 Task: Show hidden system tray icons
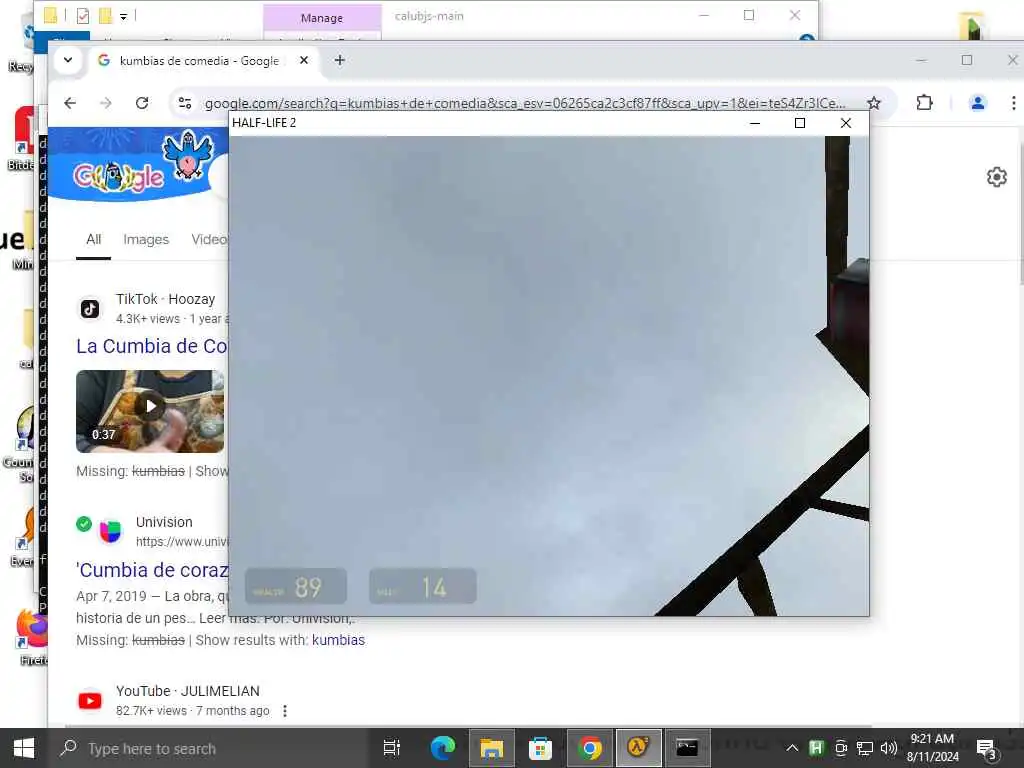pos(792,748)
